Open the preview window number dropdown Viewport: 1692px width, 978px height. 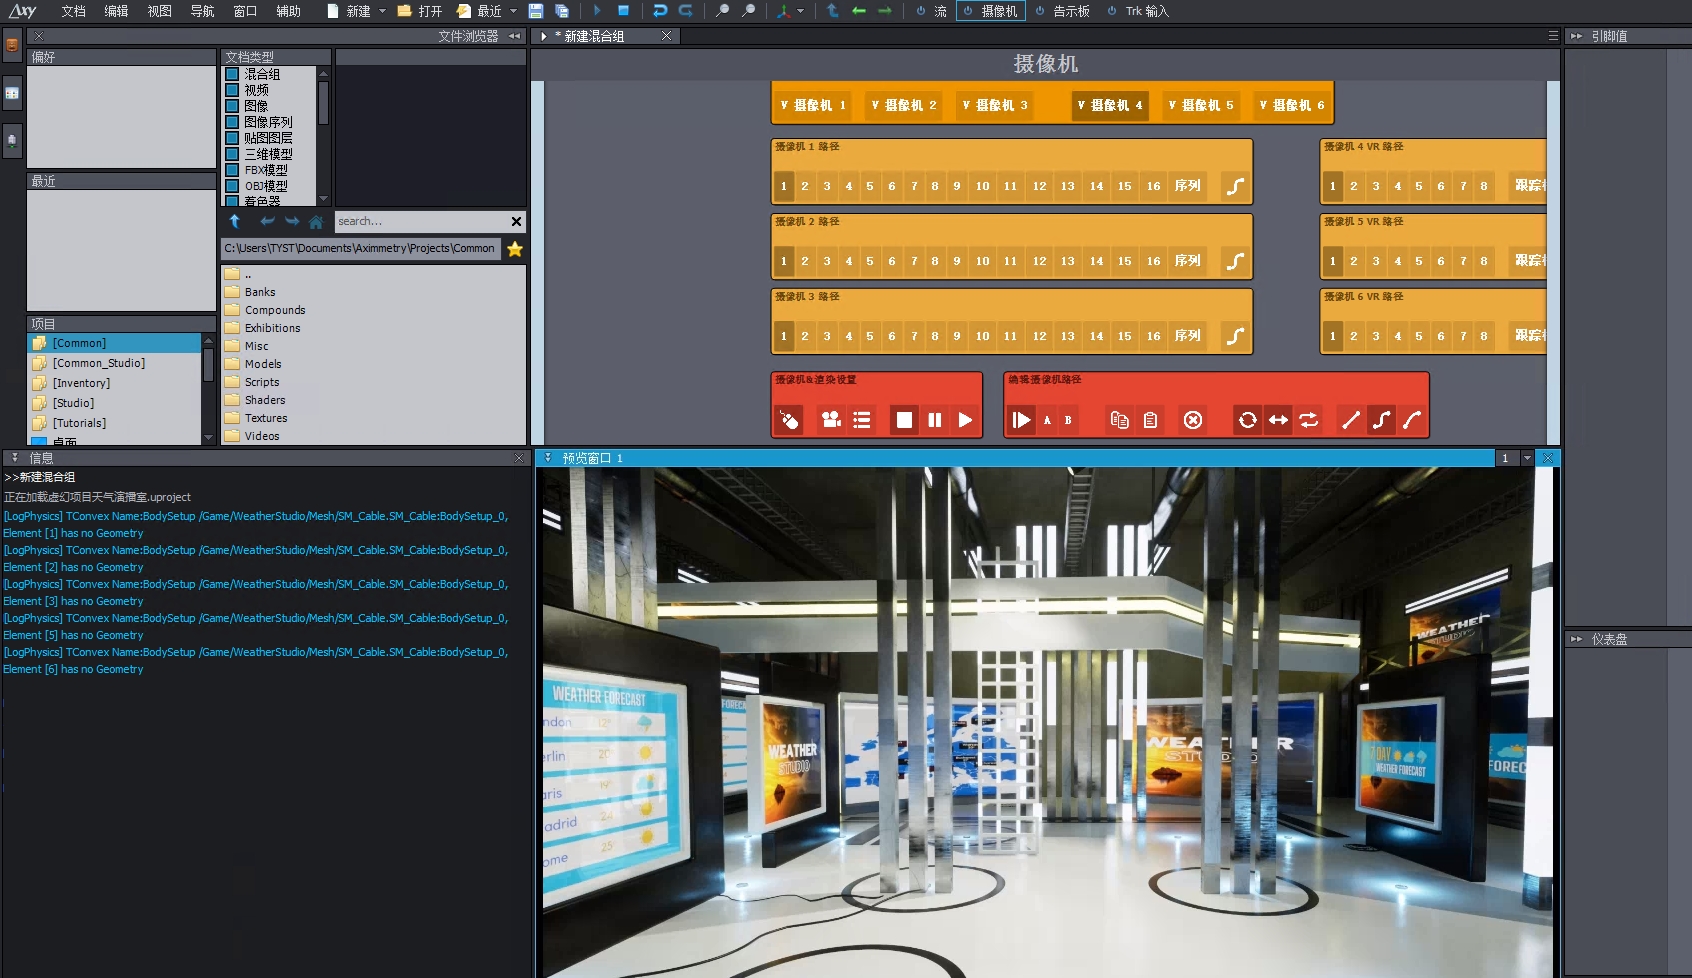1527,458
